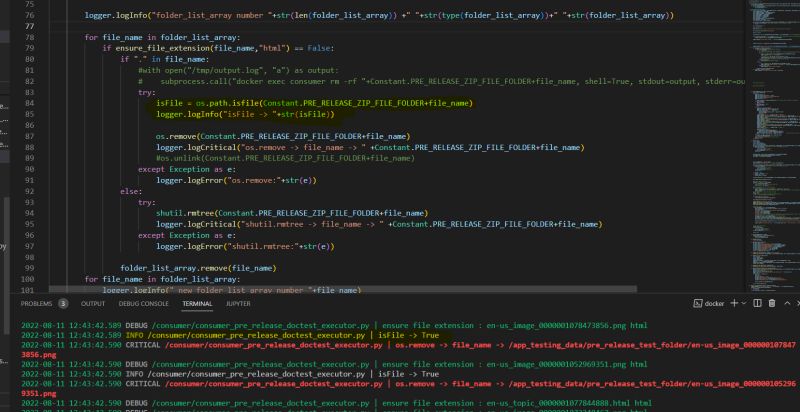Click the 'logger.logInfo("folder_list_array number' line 76
Image resolution: width=800 pixels, height=412 pixels.
[379, 15]
